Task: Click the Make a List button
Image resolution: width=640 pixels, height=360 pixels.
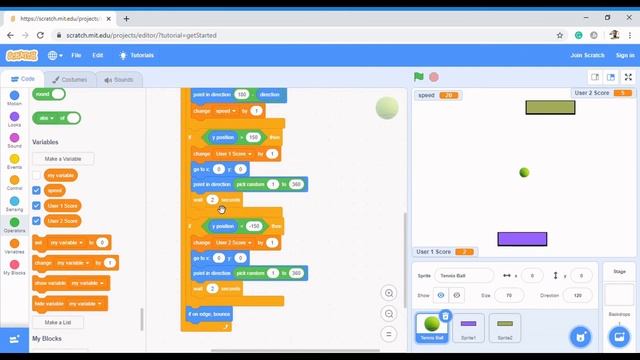Action: pos(58,322)
